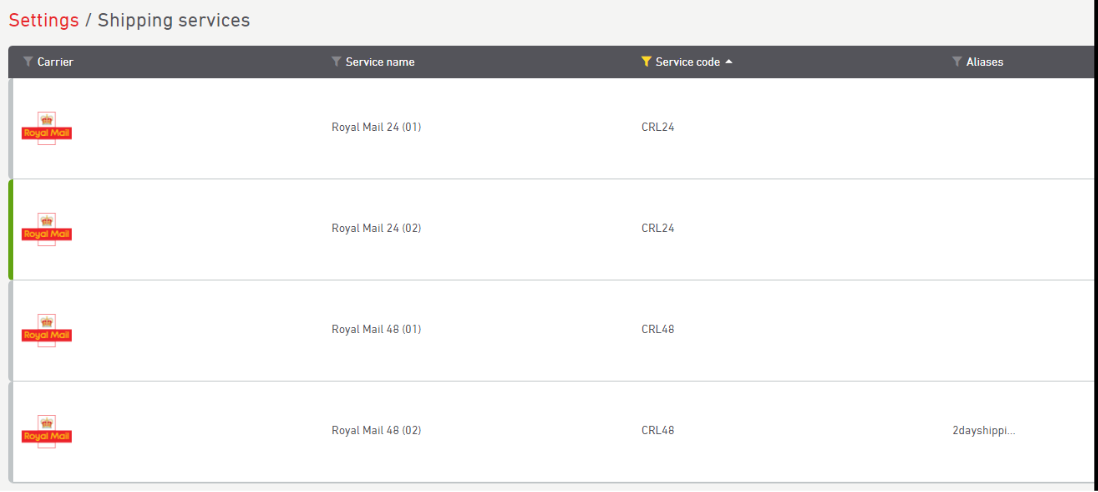Click the CRL48 code for Royal Mail 48 (02)
Screen dimensions: 1098x492
pyautogui.click(x=658, y=430)
